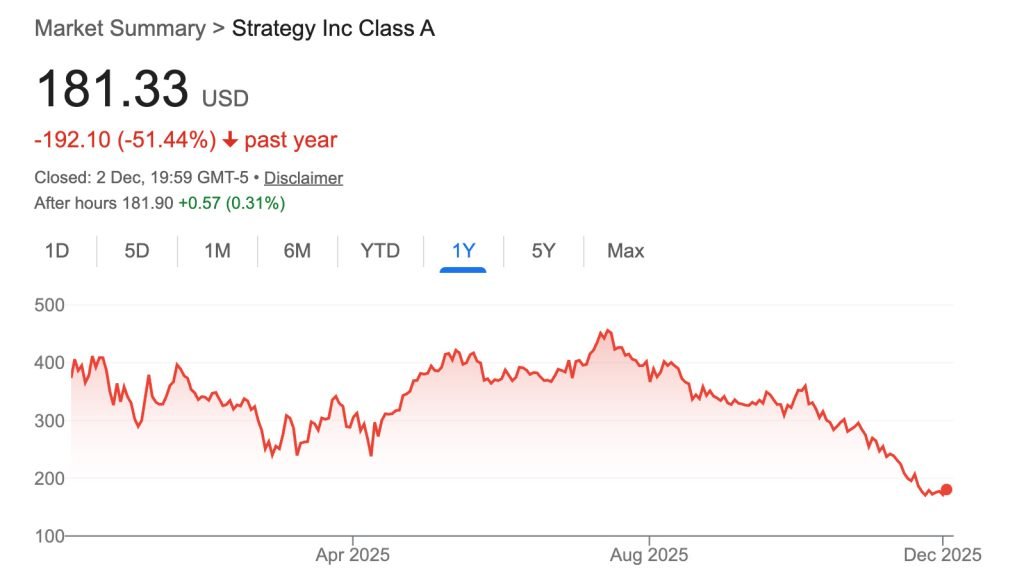Click the Dec 2025 axis label
Screen dimensions: 1024x588
945,554
